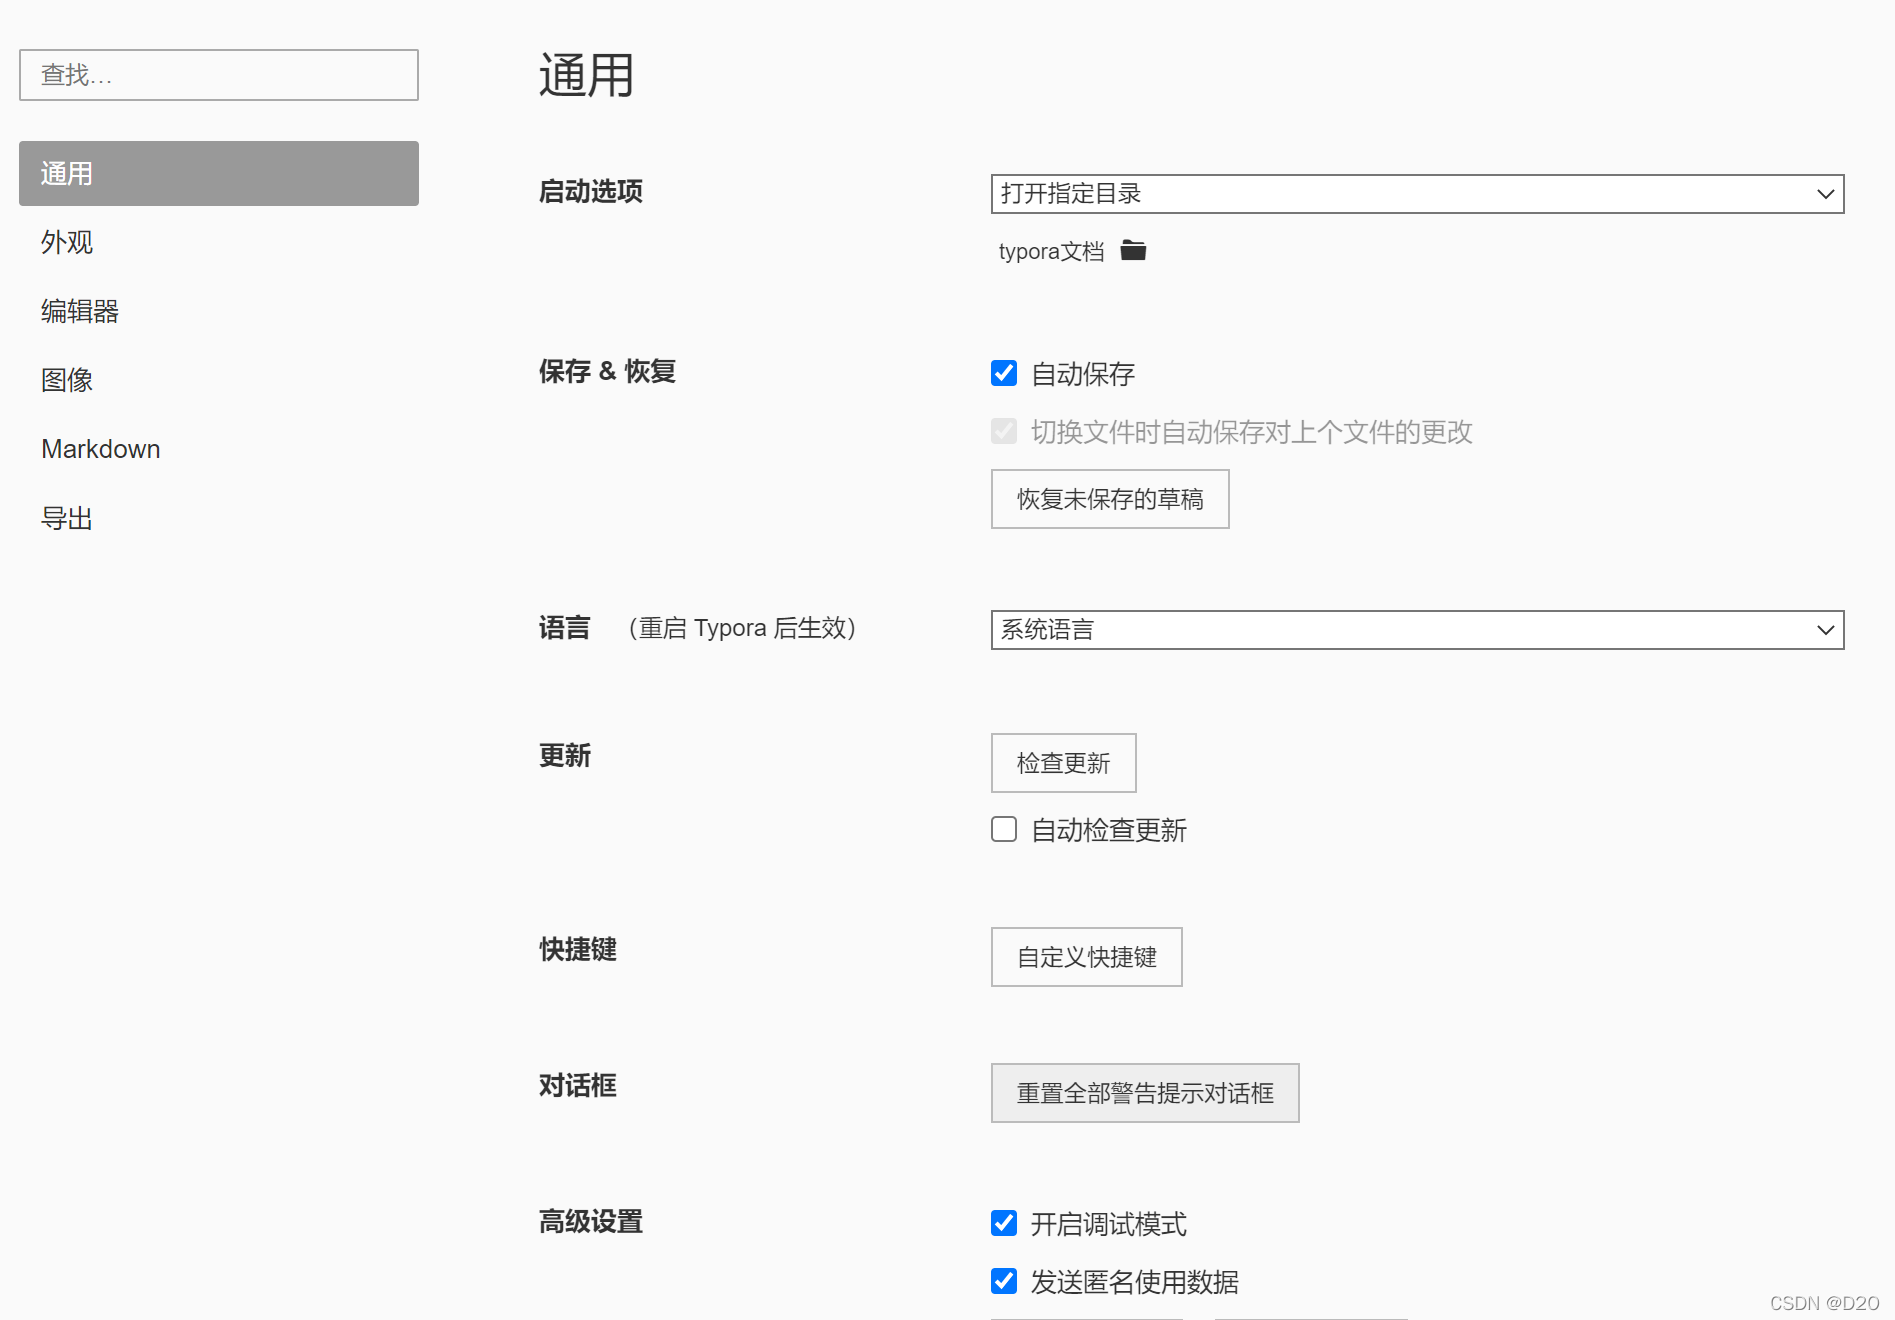Screen dimensions: 1895x1320
Task: Switch to the 导出 settings section
Action: point(219,518)
